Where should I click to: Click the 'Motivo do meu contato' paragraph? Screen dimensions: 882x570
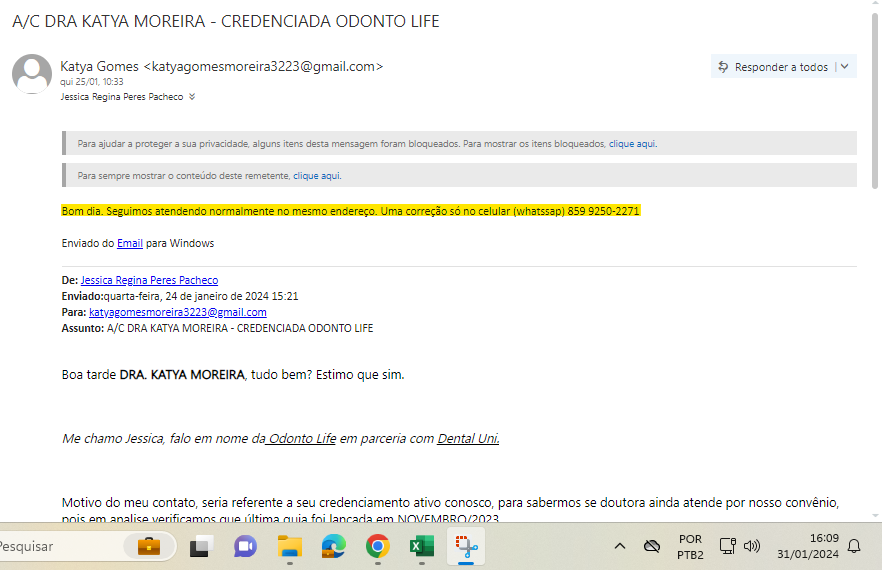coord(450,510)
